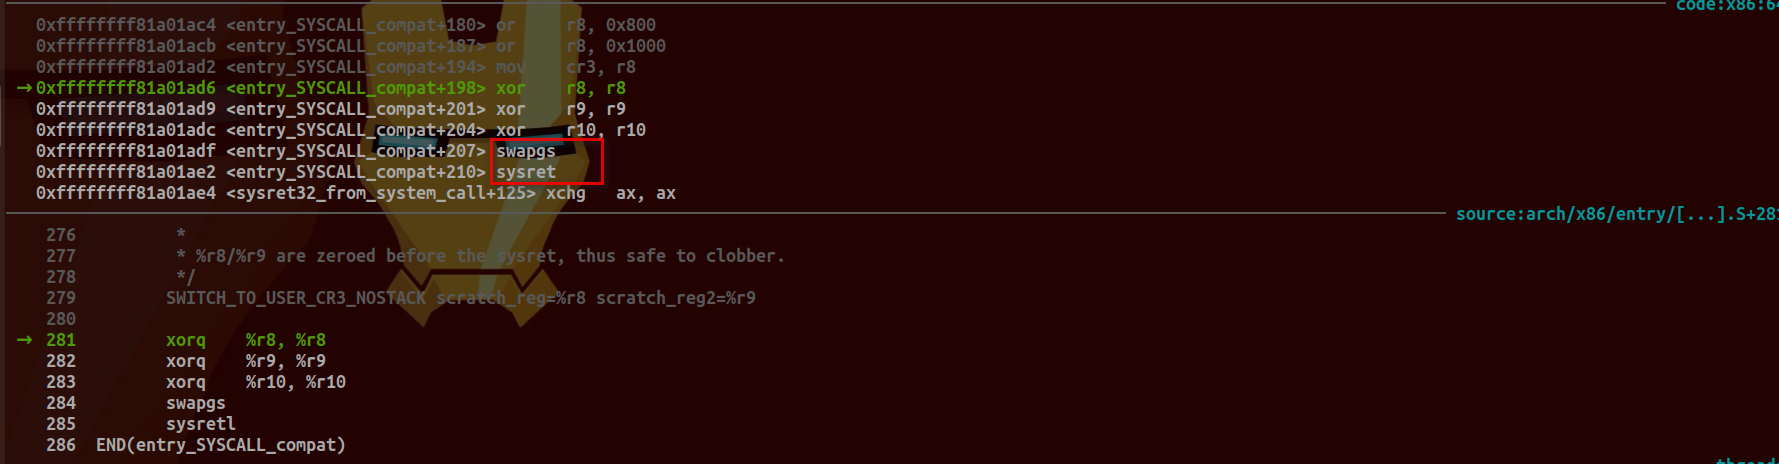1779x464 pixels.
Task: Click source line number 276
Action: [61, 235]
